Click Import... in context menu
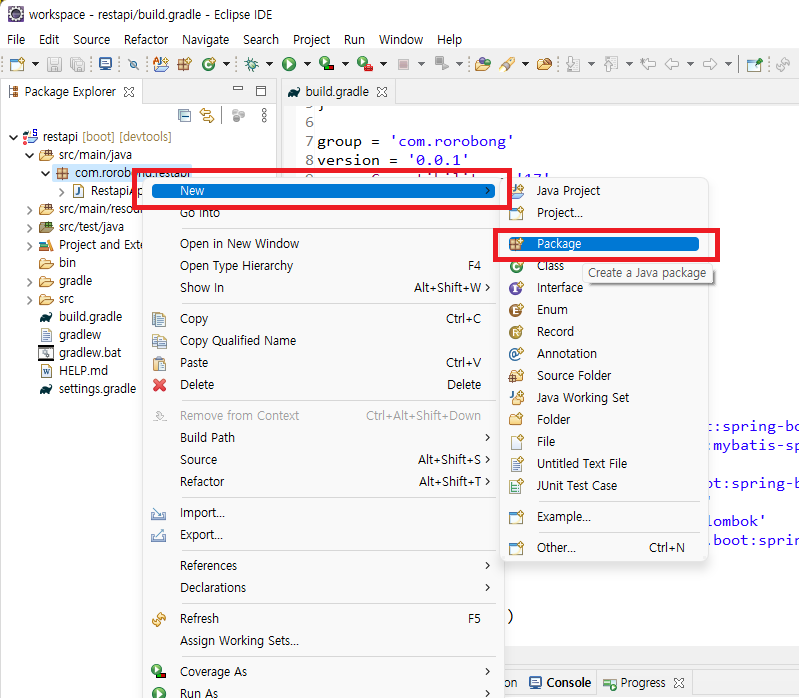This screenshot has height=698, width=799. [x=322, y=513]
